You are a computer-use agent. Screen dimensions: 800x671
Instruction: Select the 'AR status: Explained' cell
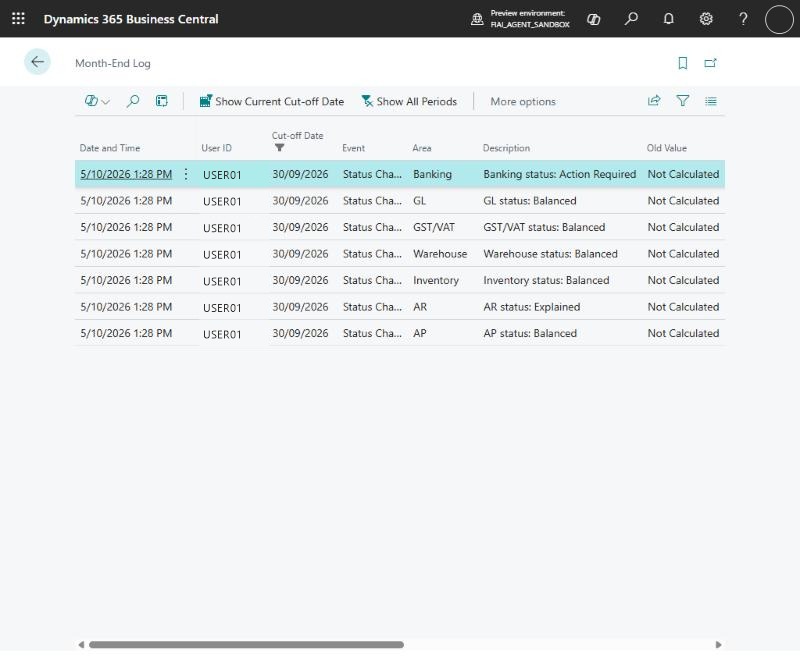532,307
